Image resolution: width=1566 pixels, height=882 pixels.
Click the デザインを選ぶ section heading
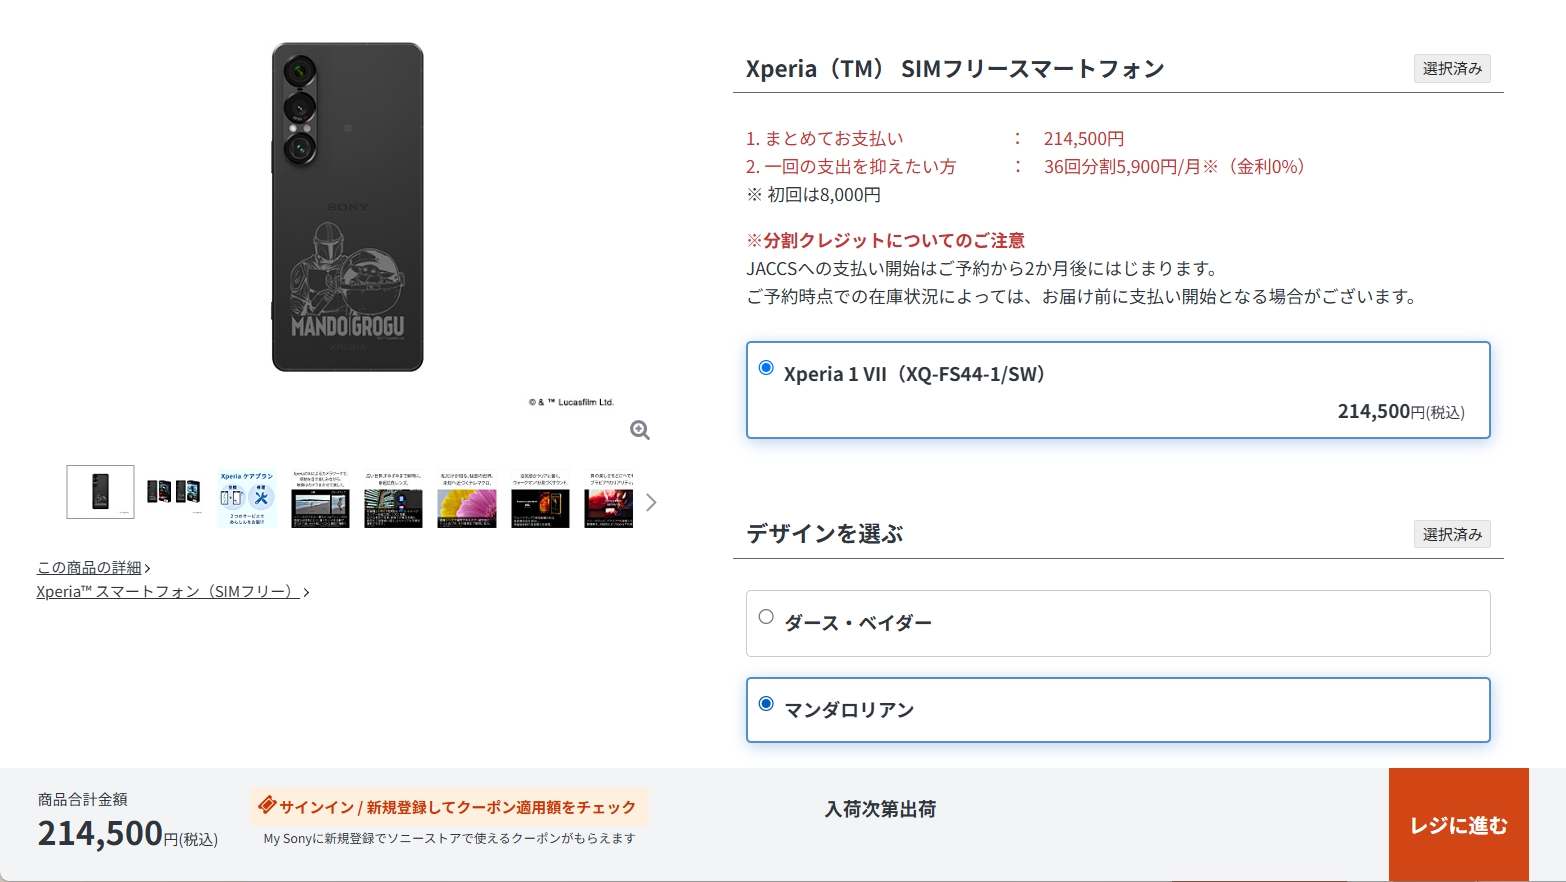pos(824,534)
